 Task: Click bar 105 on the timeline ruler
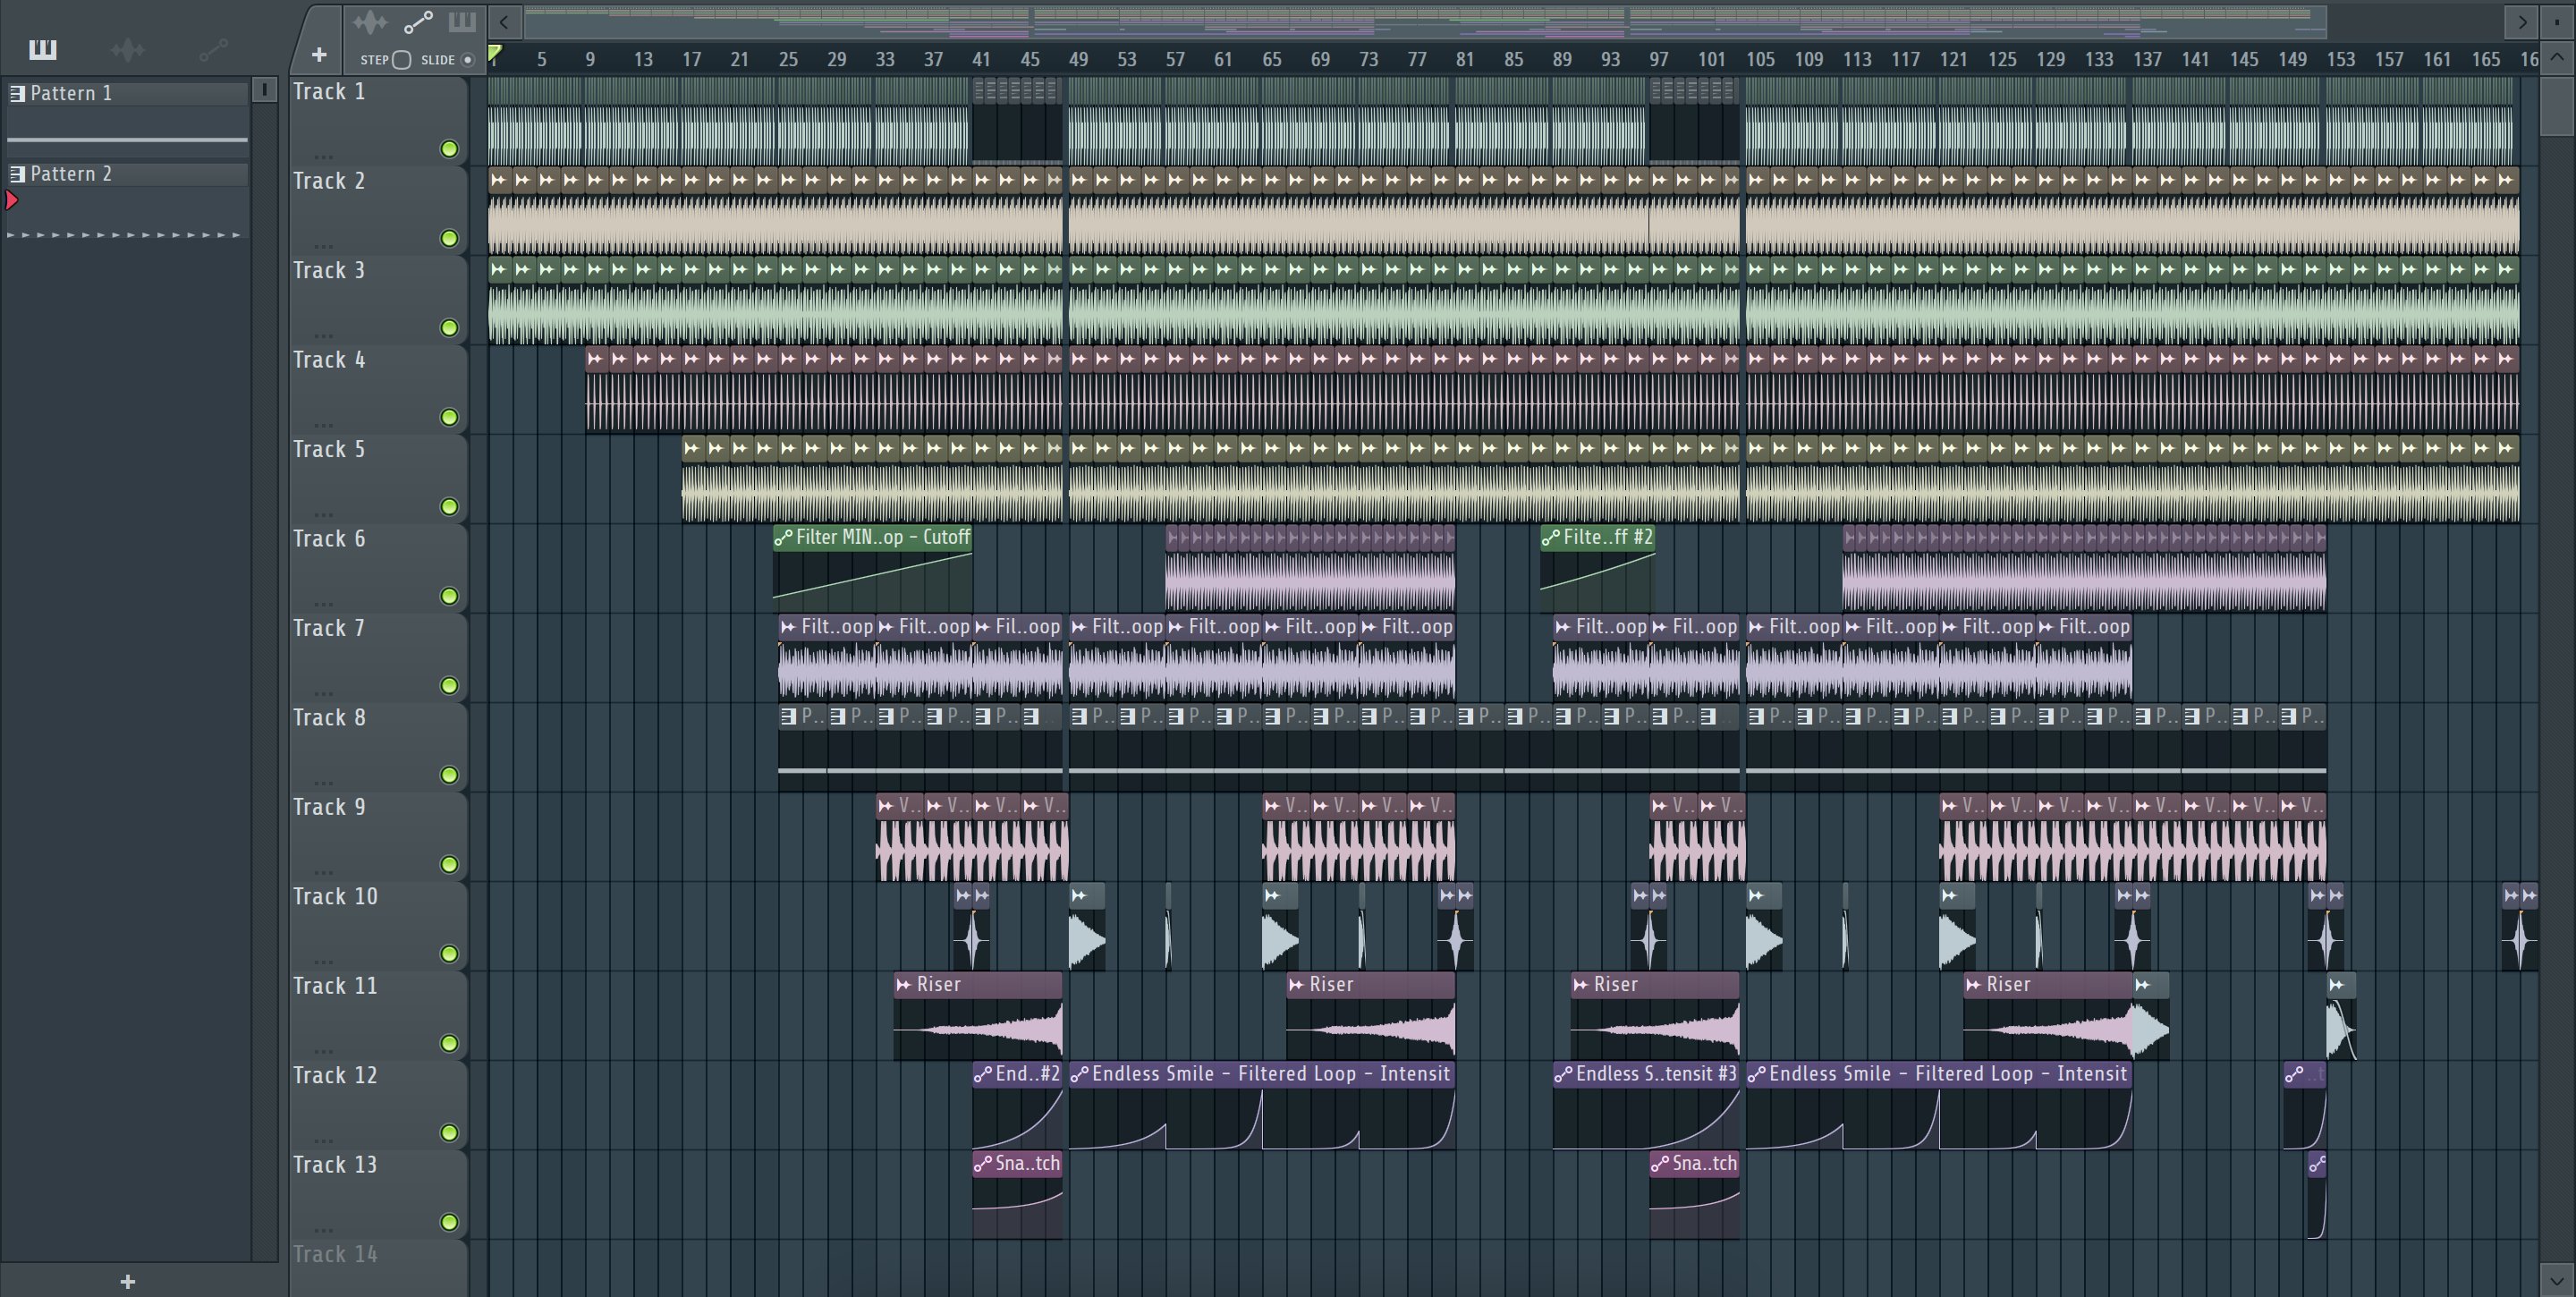[1760, 59]
